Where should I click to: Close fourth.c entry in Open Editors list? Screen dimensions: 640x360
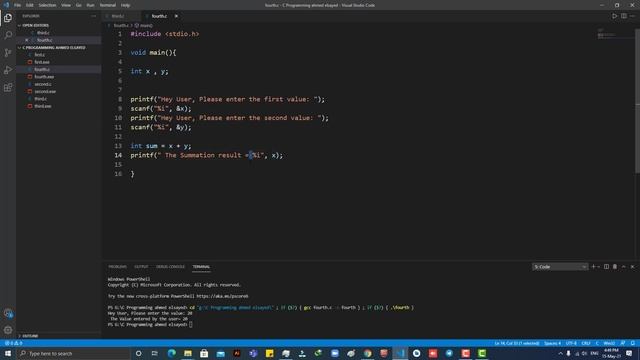27,40
